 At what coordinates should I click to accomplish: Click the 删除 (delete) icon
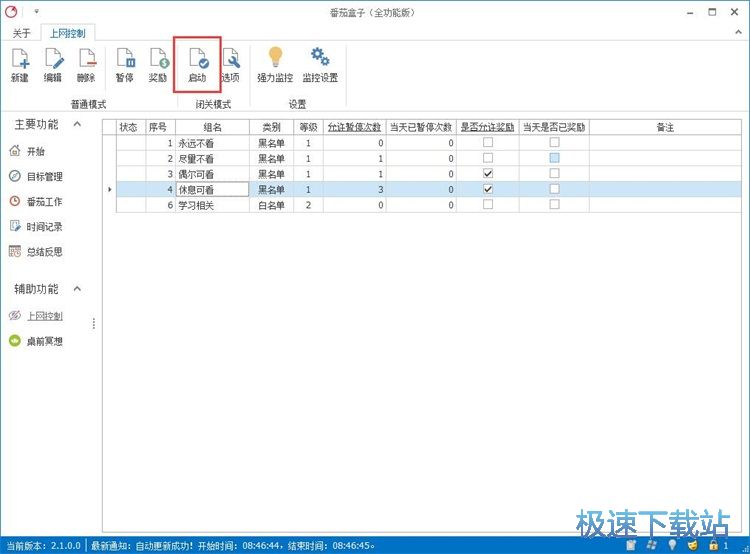pos(87,59)
